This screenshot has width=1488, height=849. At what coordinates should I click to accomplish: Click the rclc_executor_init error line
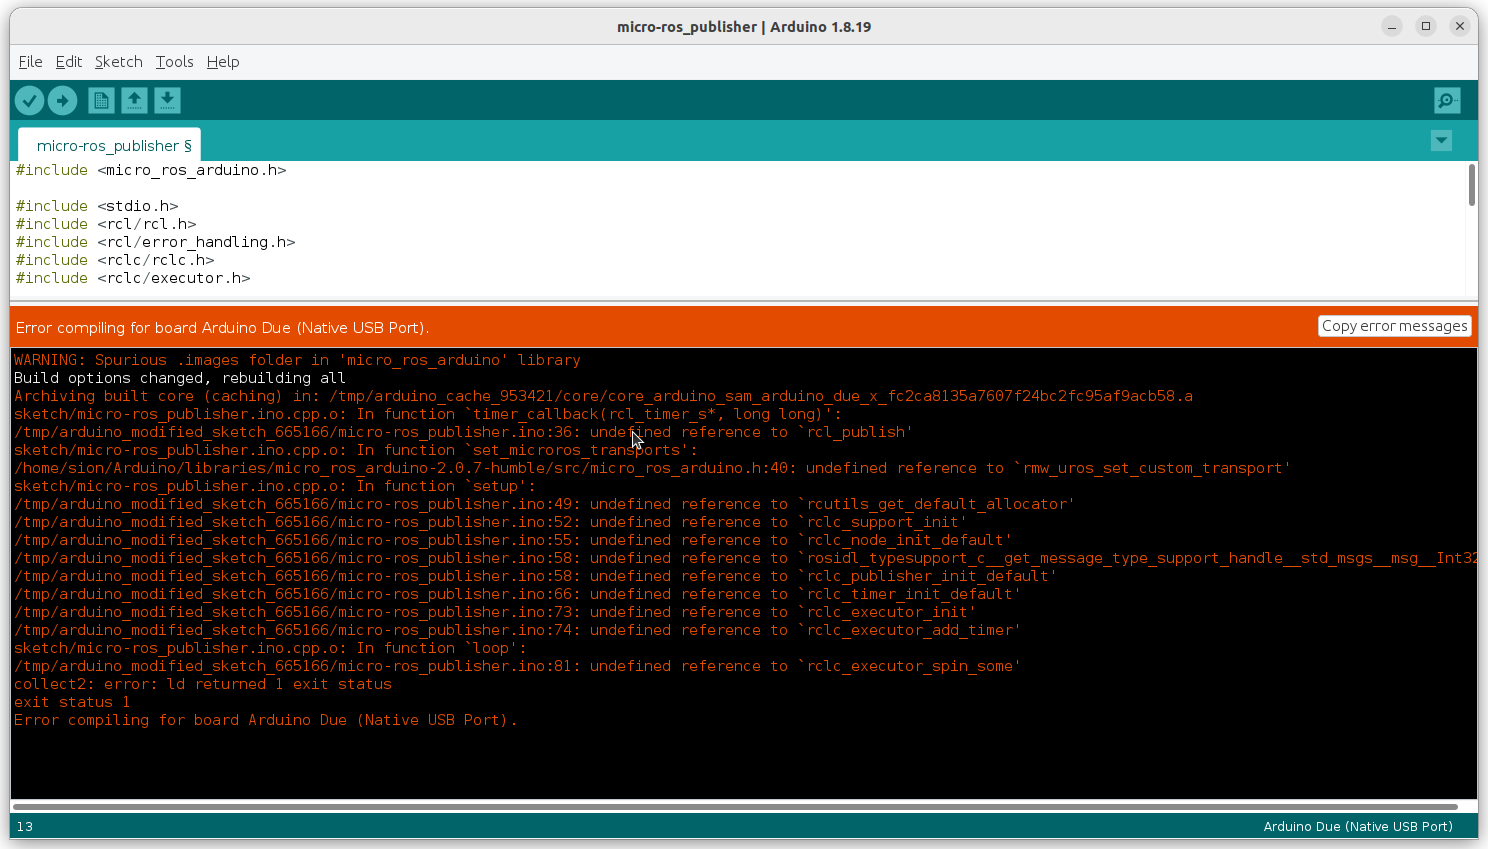click(495, 612)
